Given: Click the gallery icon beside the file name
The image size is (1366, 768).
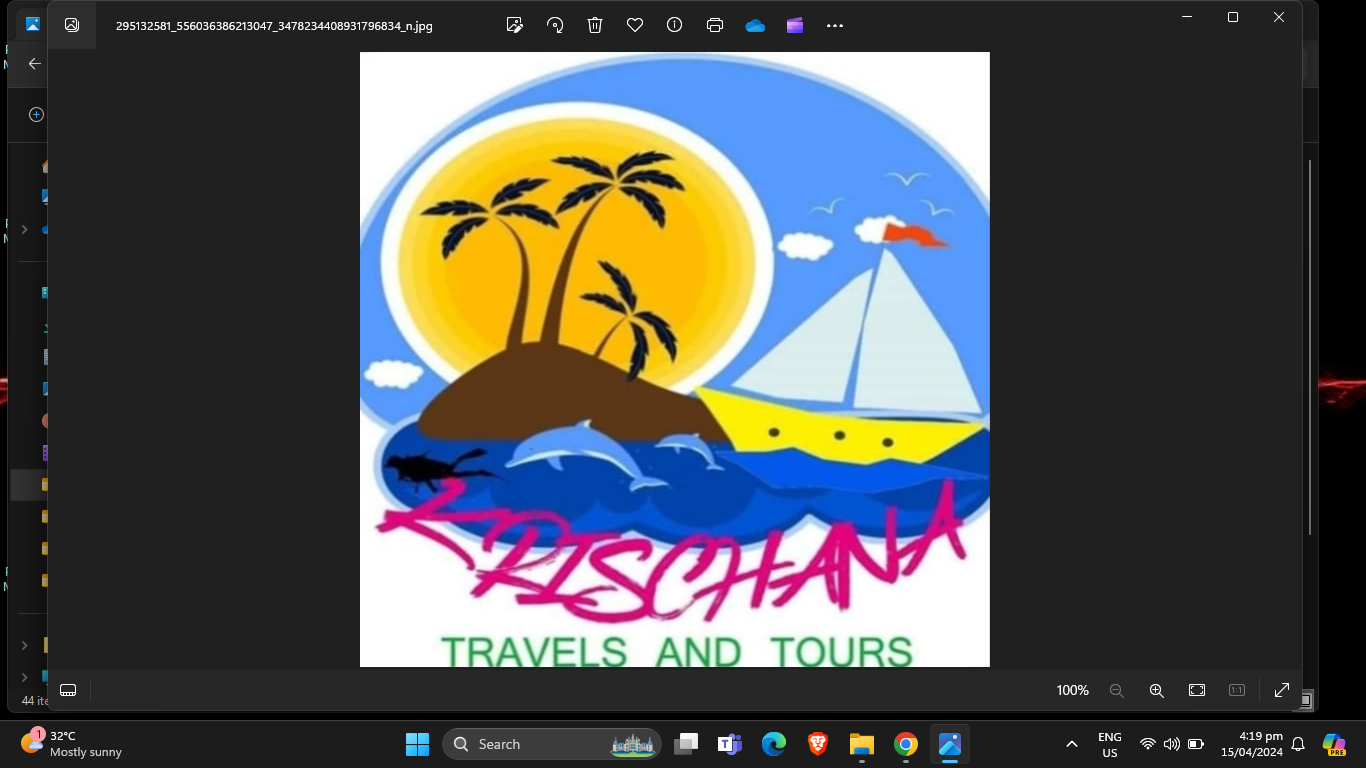Looking at the screenshot, I should point(72,25).
